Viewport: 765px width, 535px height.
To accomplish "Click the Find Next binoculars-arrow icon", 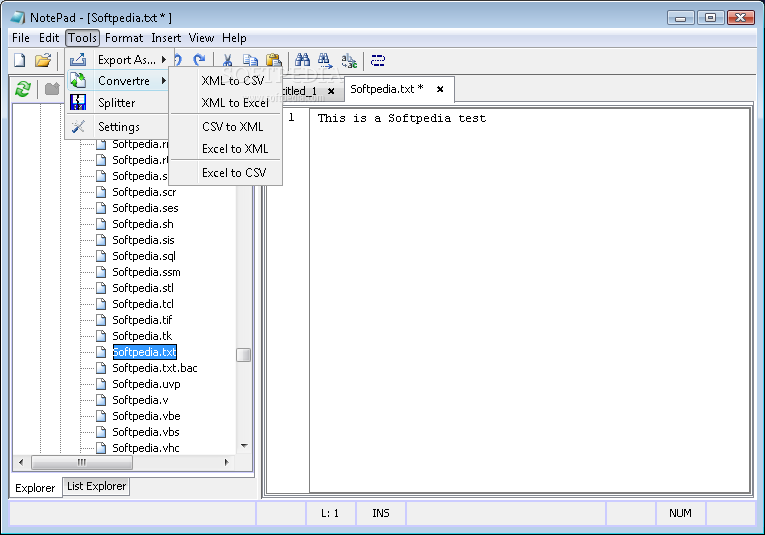I will [325, 60].
